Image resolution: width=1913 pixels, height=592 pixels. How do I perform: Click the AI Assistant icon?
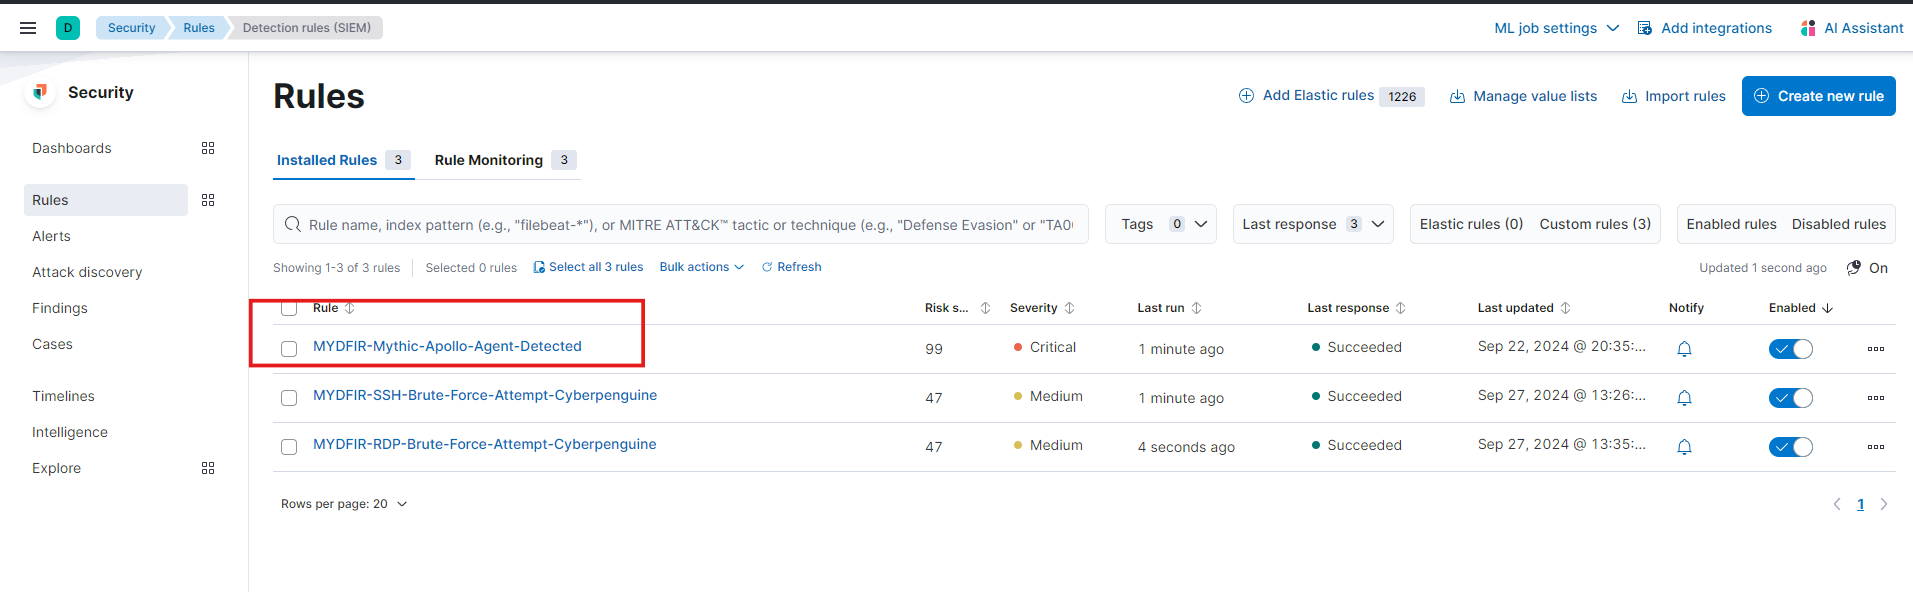[x=1808, y=28]
